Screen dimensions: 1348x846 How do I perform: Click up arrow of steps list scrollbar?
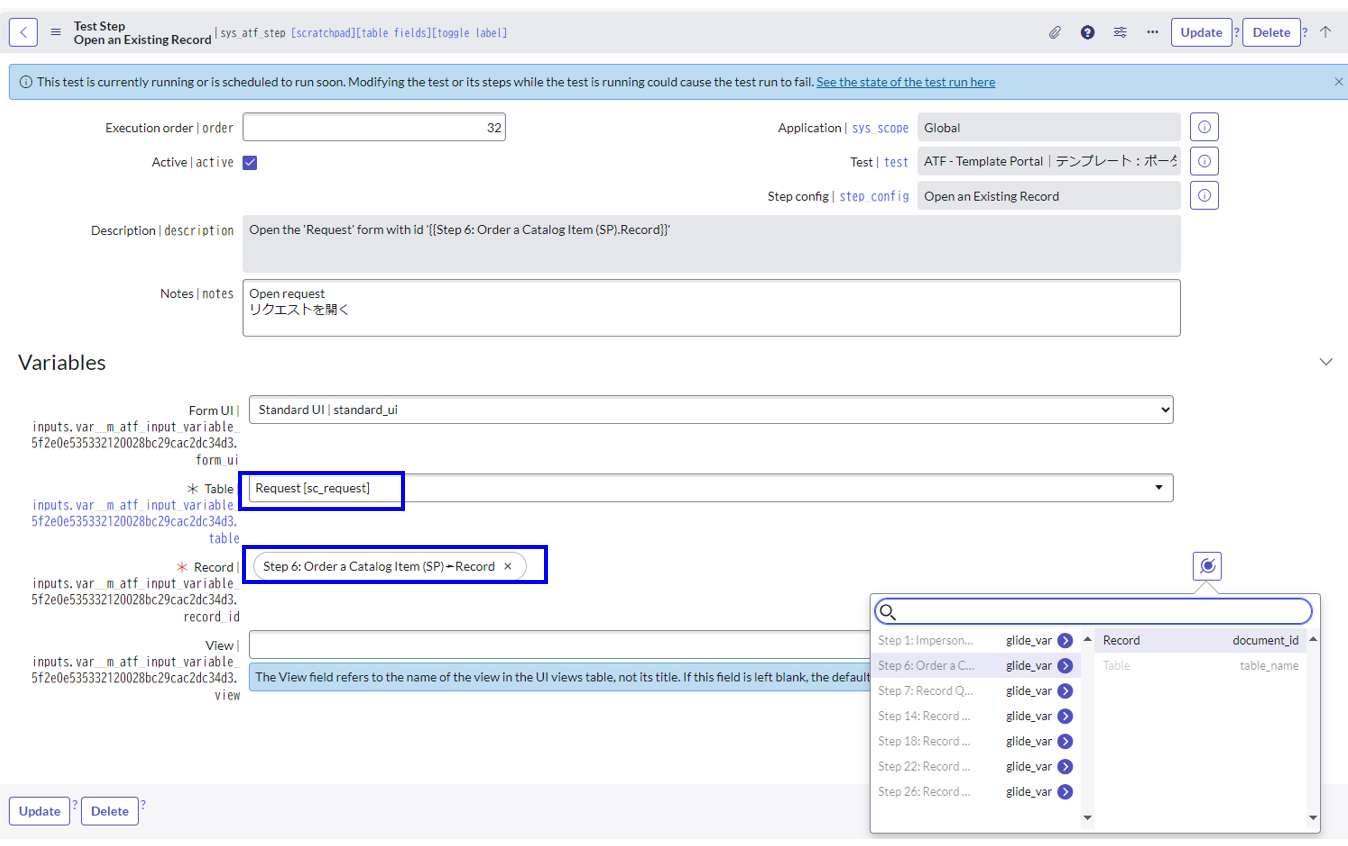1088,639
